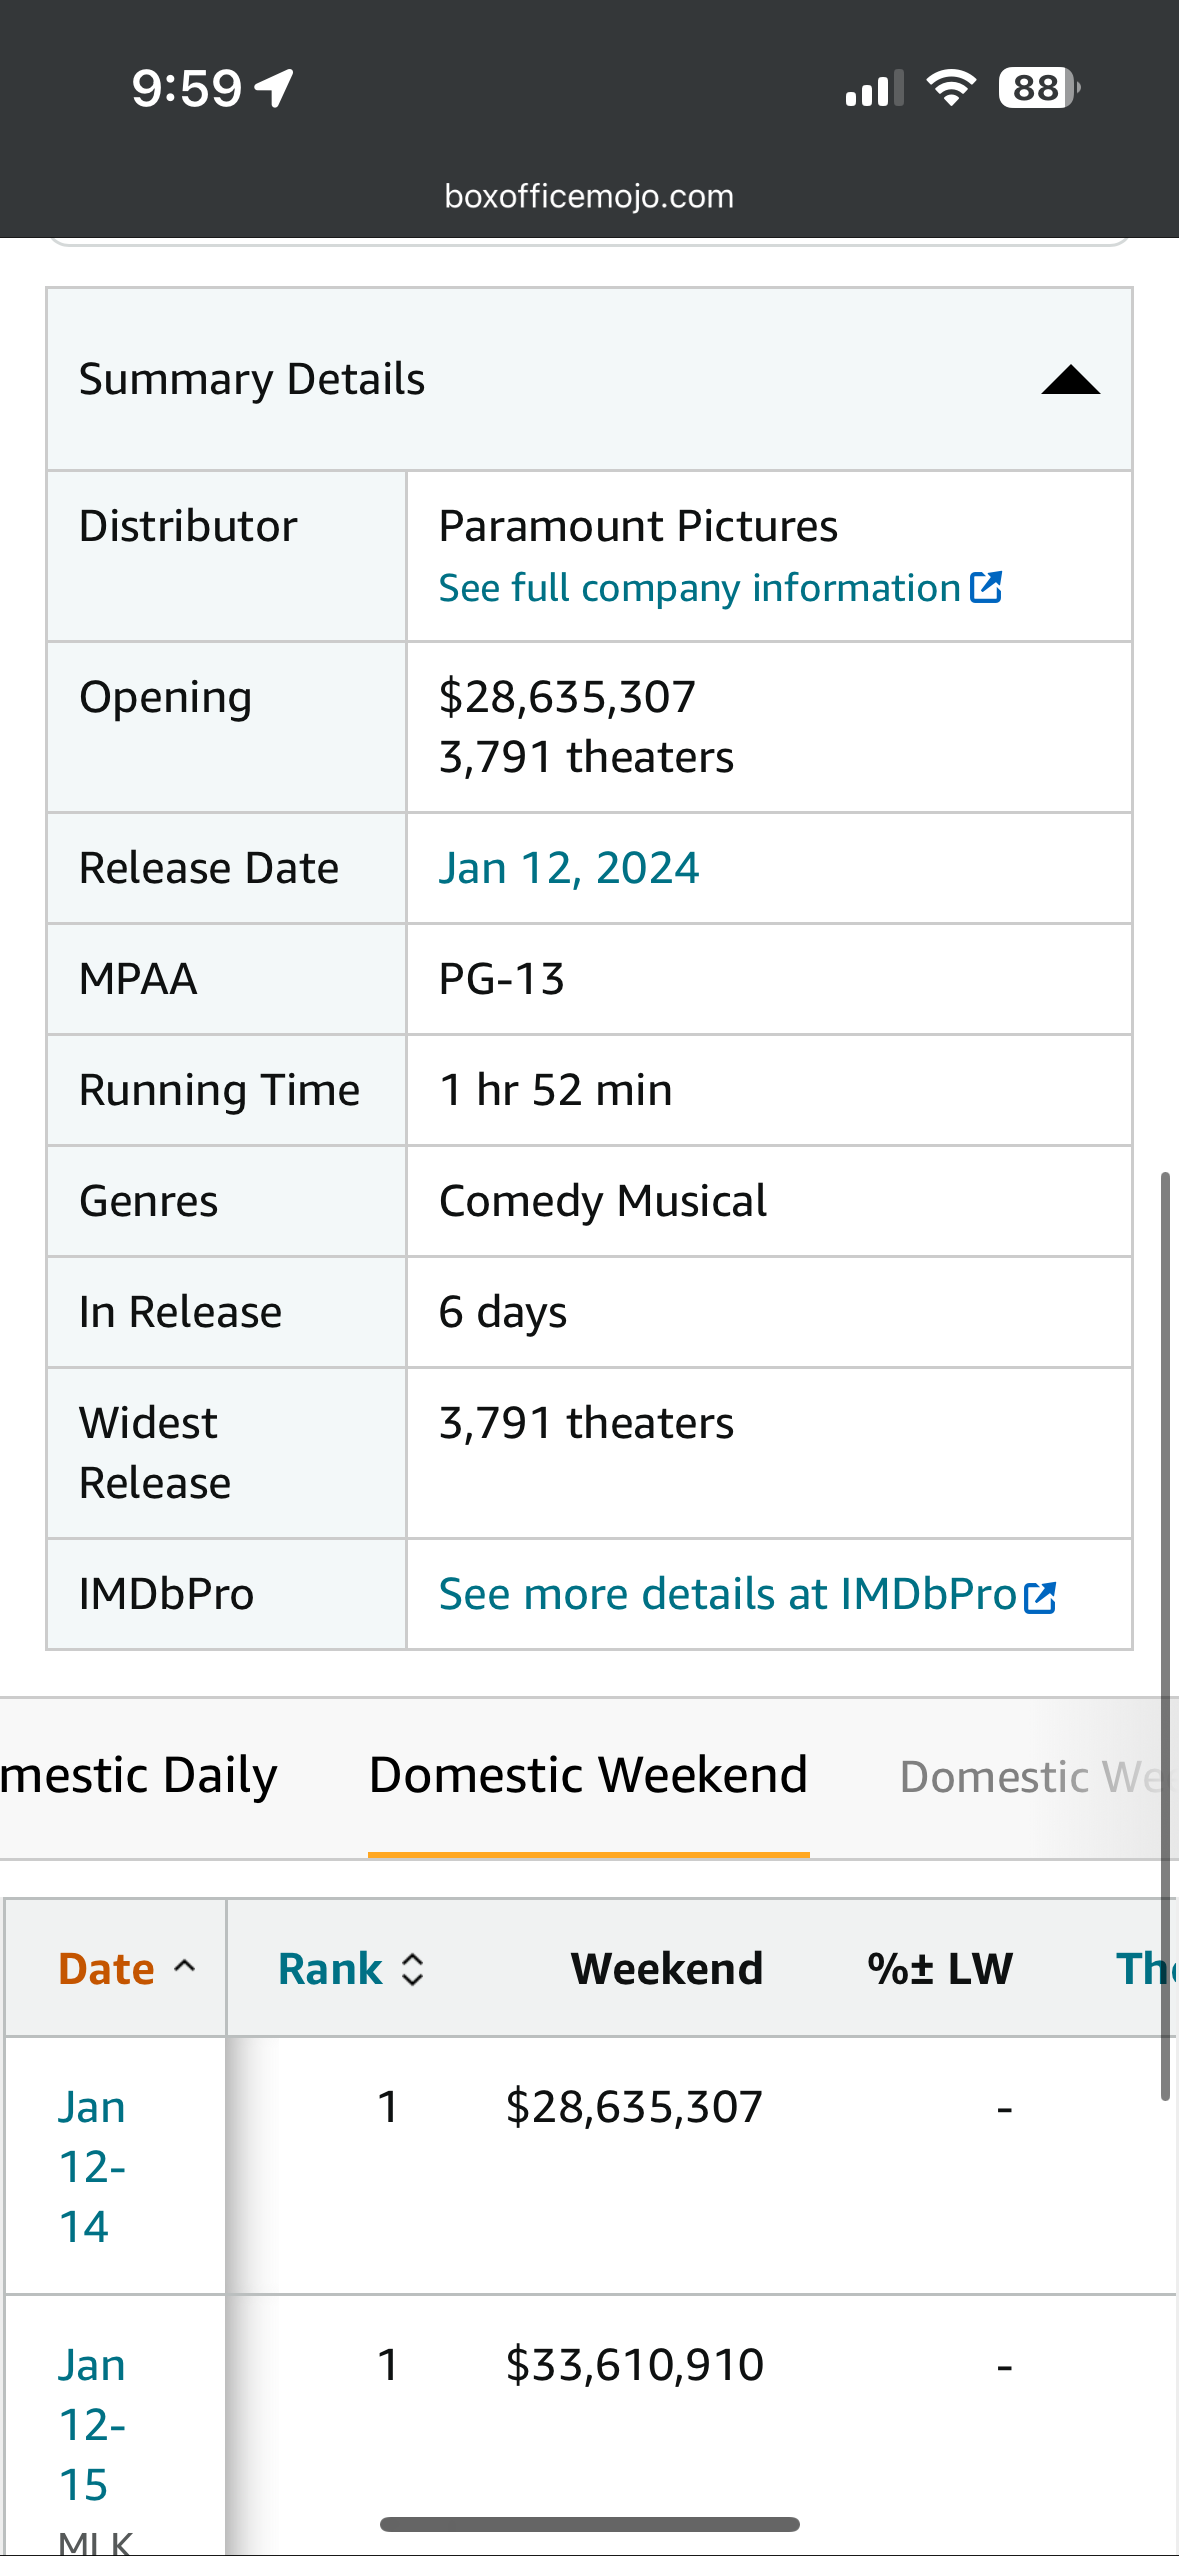Tap the Wi-Fi status icon
The image size is (1179, 2556).
[951, 88]
